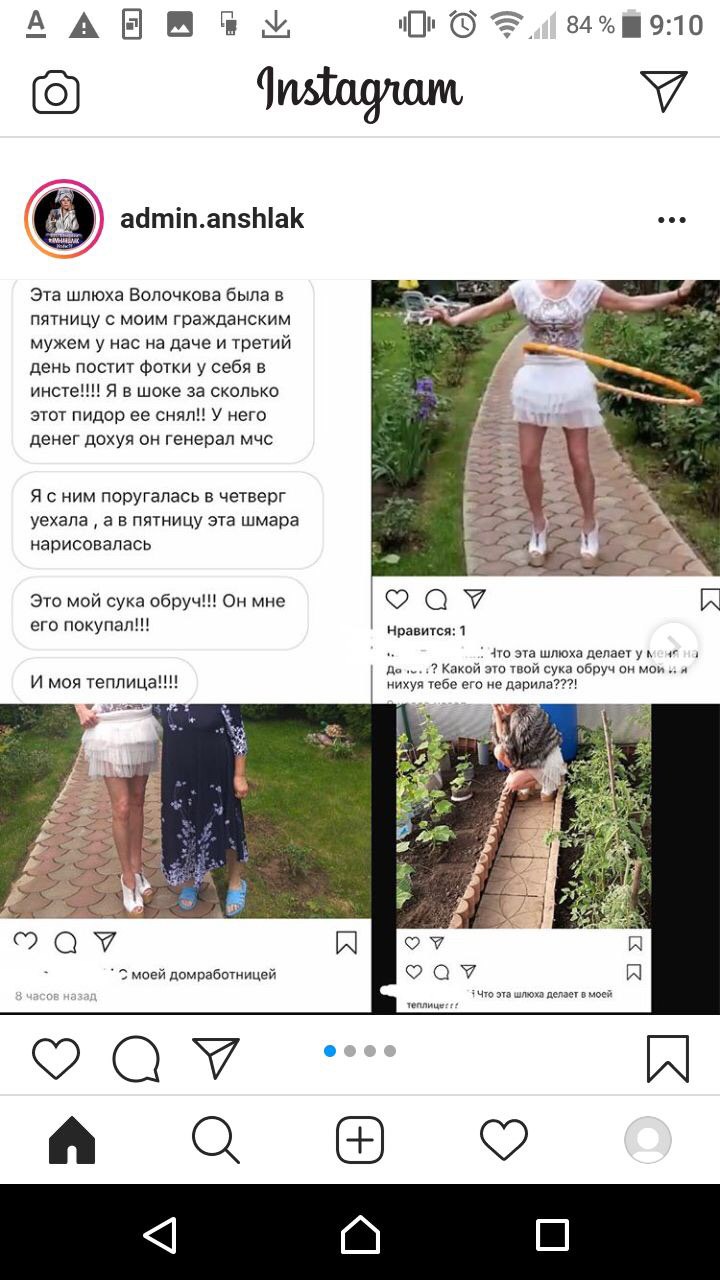
Task: Open activity heart tab
Action: click(x=504, y=1140)
